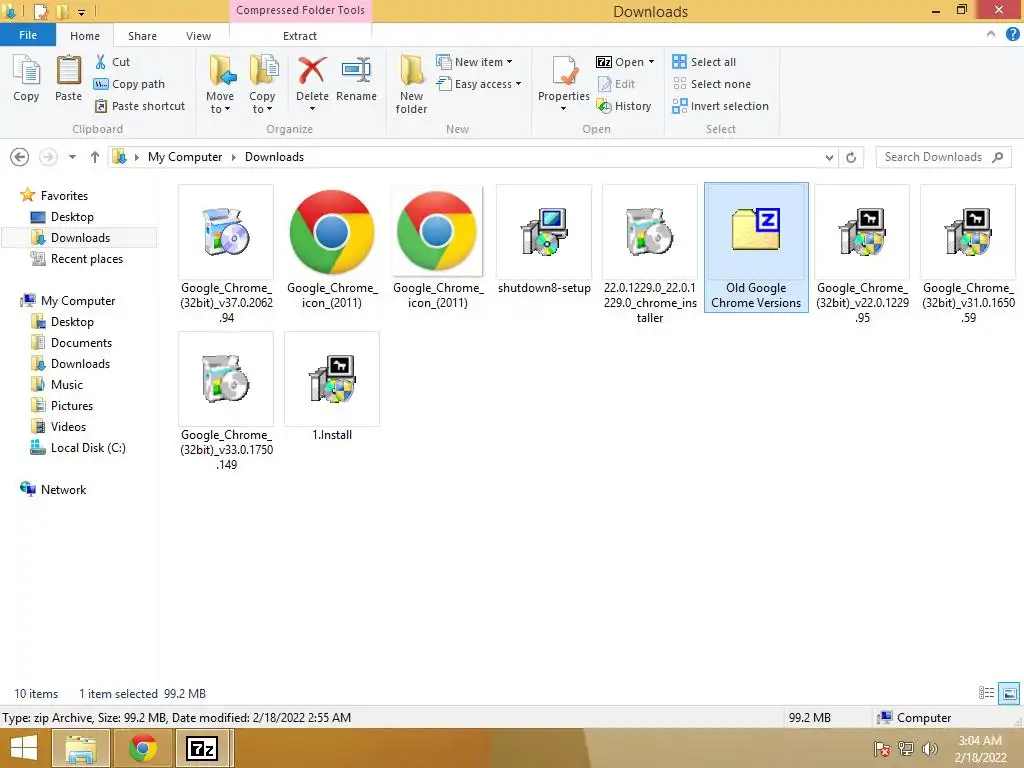Viewport: 1024px width, 768px height.
Task: Switch to the Home tab
Action: [x=85, y=36]
